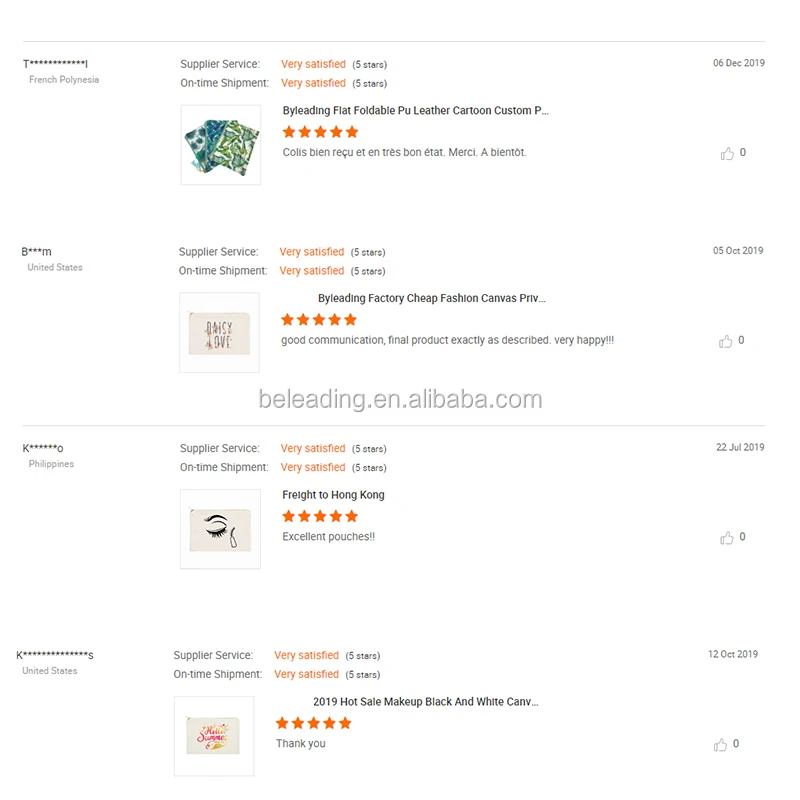Open 'Daisy Love' canvas bag thumbnail

coord(219,333)
